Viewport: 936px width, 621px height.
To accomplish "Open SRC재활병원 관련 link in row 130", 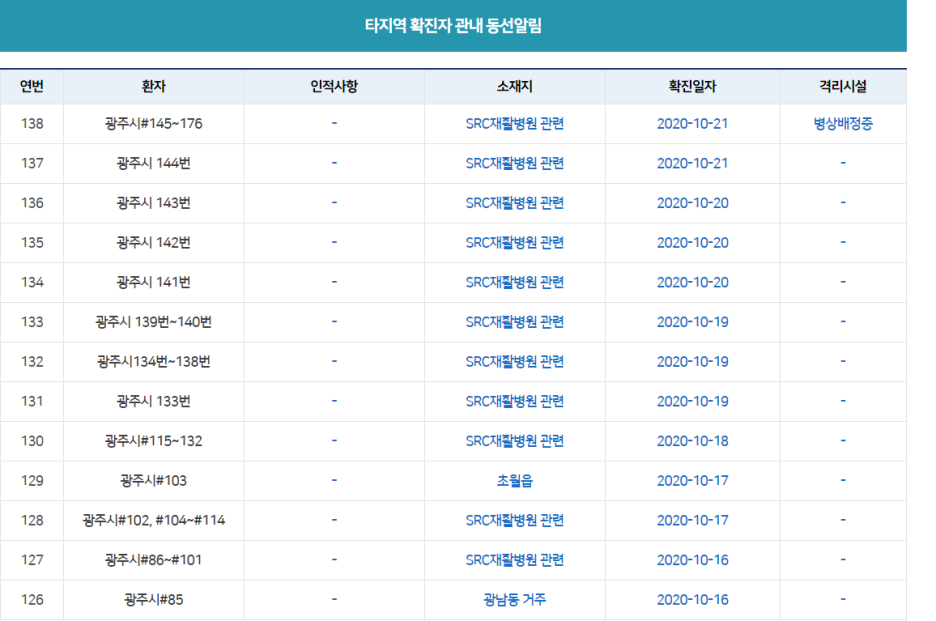I will coord(515,441).
